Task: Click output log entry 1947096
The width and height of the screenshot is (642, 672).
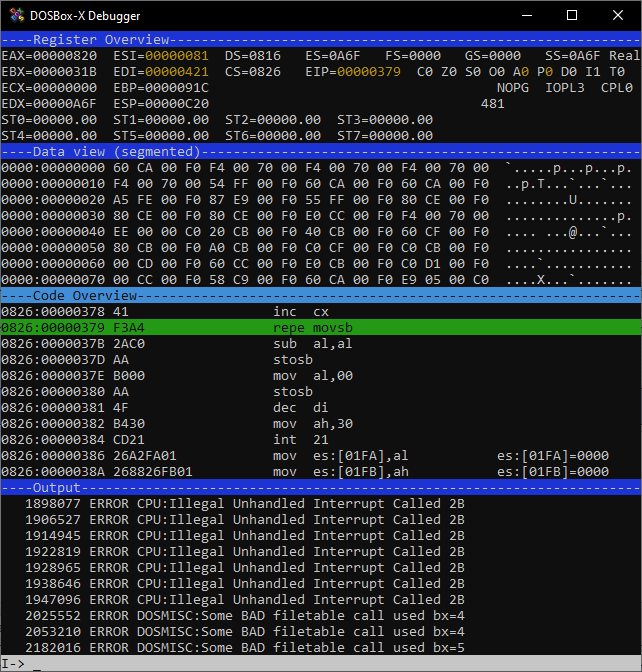Action: (x=245, y=600)
